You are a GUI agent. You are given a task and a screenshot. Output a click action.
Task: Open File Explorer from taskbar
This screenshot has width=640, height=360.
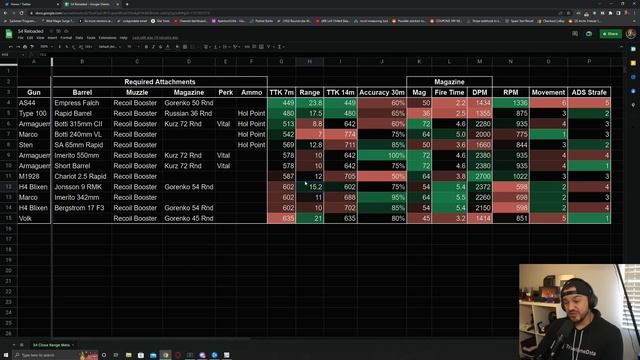pos(129,355)
